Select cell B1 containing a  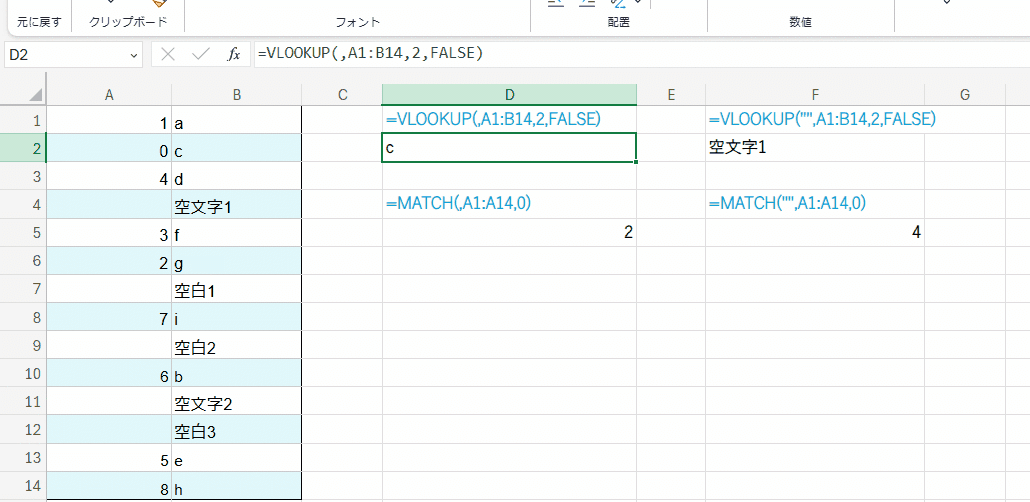pyautogui.click(x=236, y=120)
